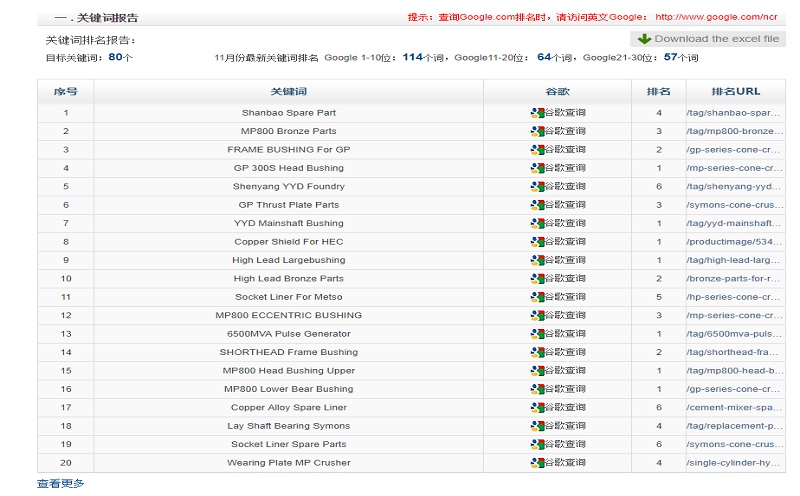Select keyword text GP Thrust Plate Parts
This screenshot has width=800, height=496.
(289, 205)
